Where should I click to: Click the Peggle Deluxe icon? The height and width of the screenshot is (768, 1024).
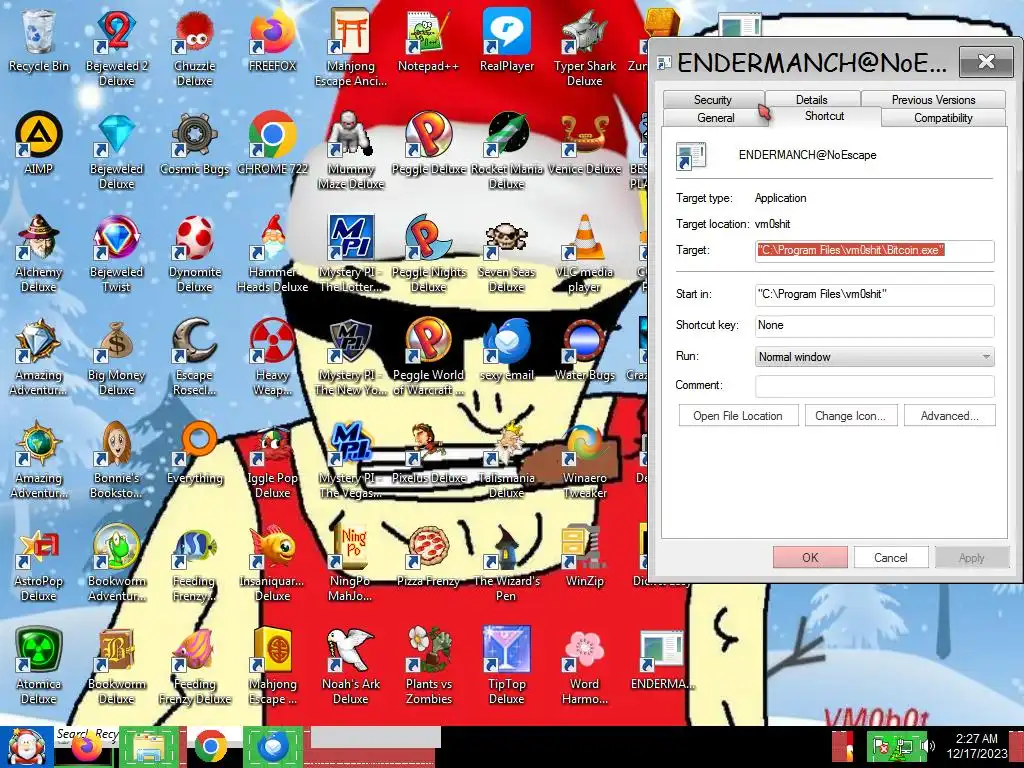pyautogui.click(x=428, y=144)
